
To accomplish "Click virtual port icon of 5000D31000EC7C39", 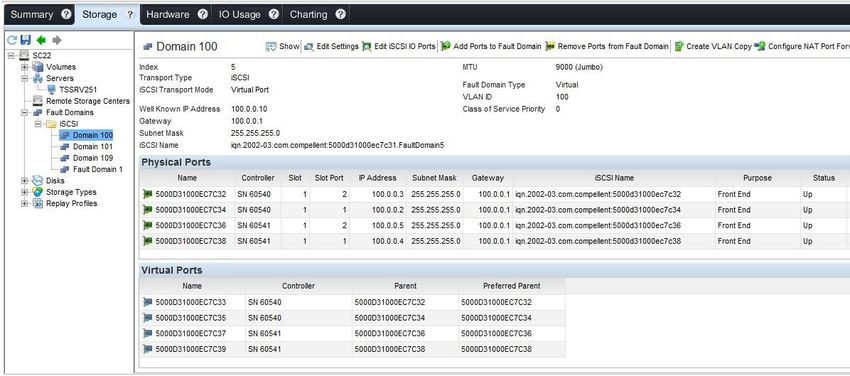I will point(147,349).
